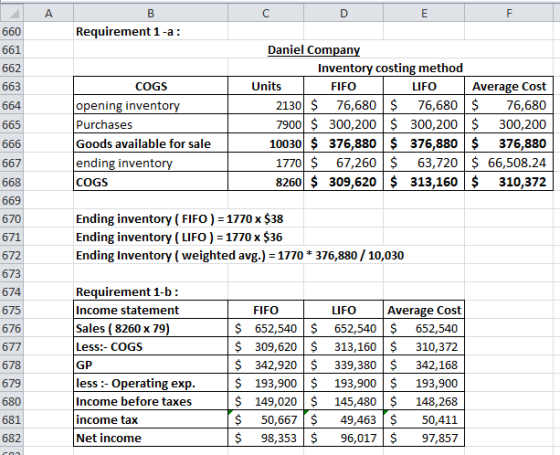Click 'less :- Operating exp.' label cell

coord(151,383)
